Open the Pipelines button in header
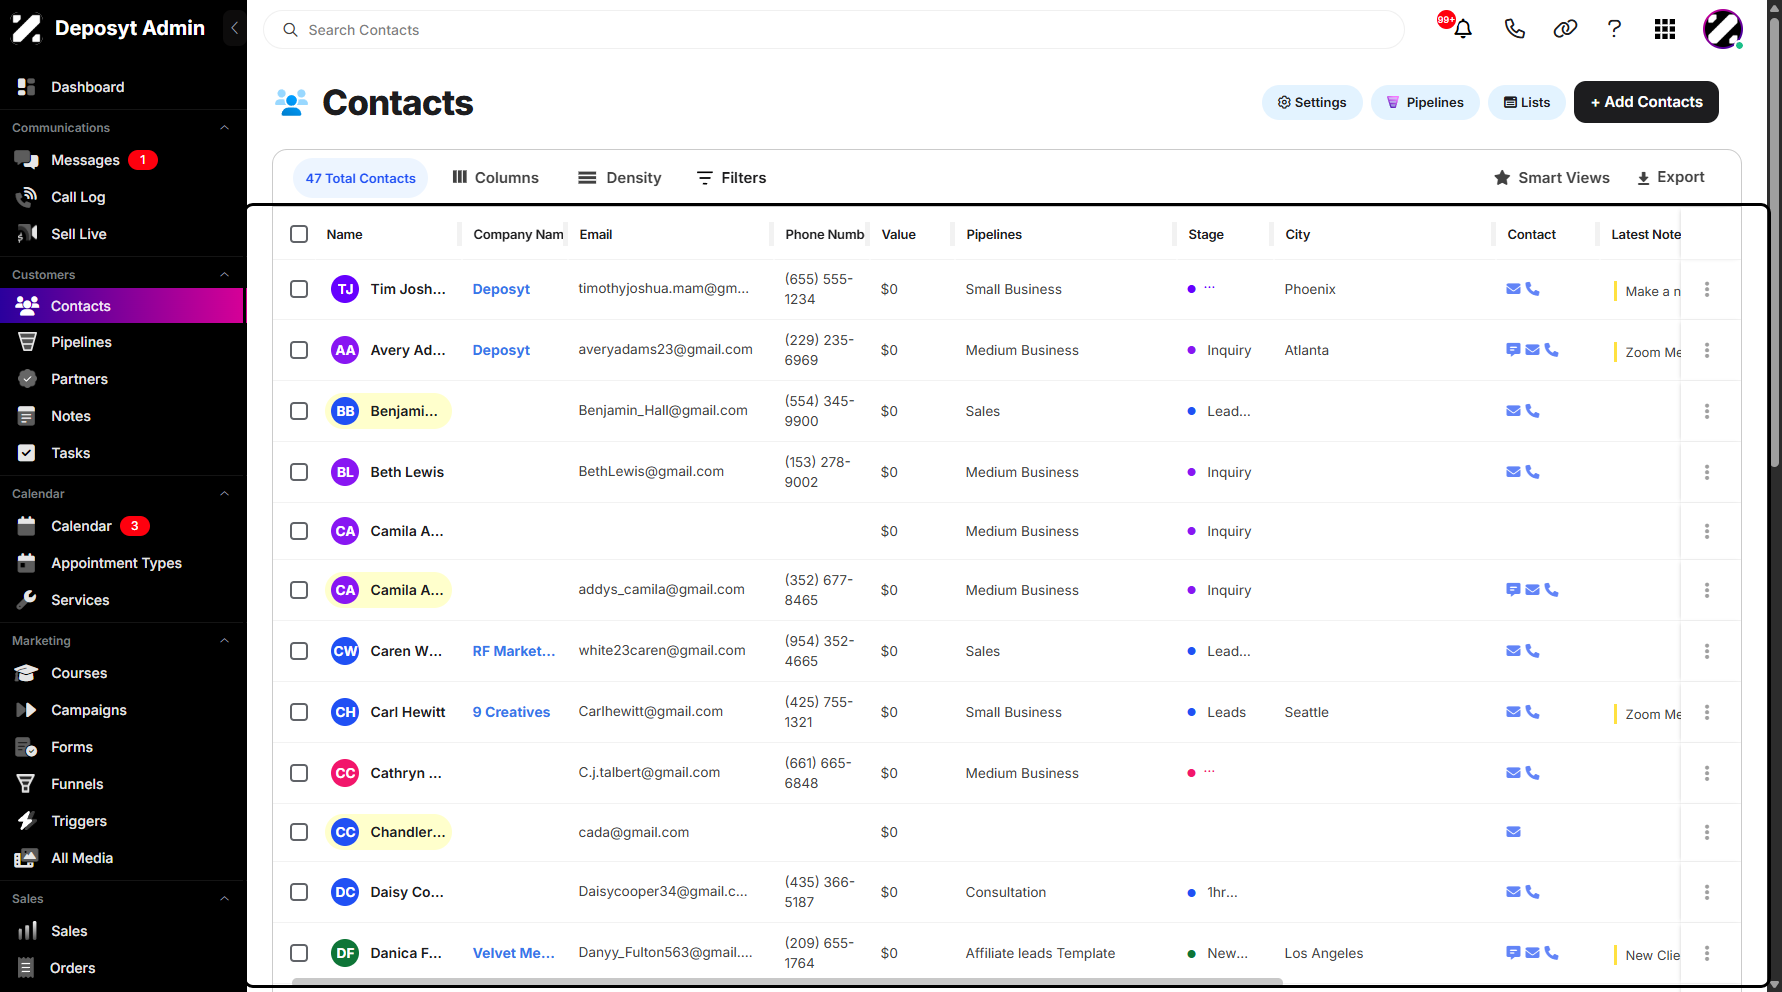1782x992 pixels. pyautogui.click(x=1425, y=102)
